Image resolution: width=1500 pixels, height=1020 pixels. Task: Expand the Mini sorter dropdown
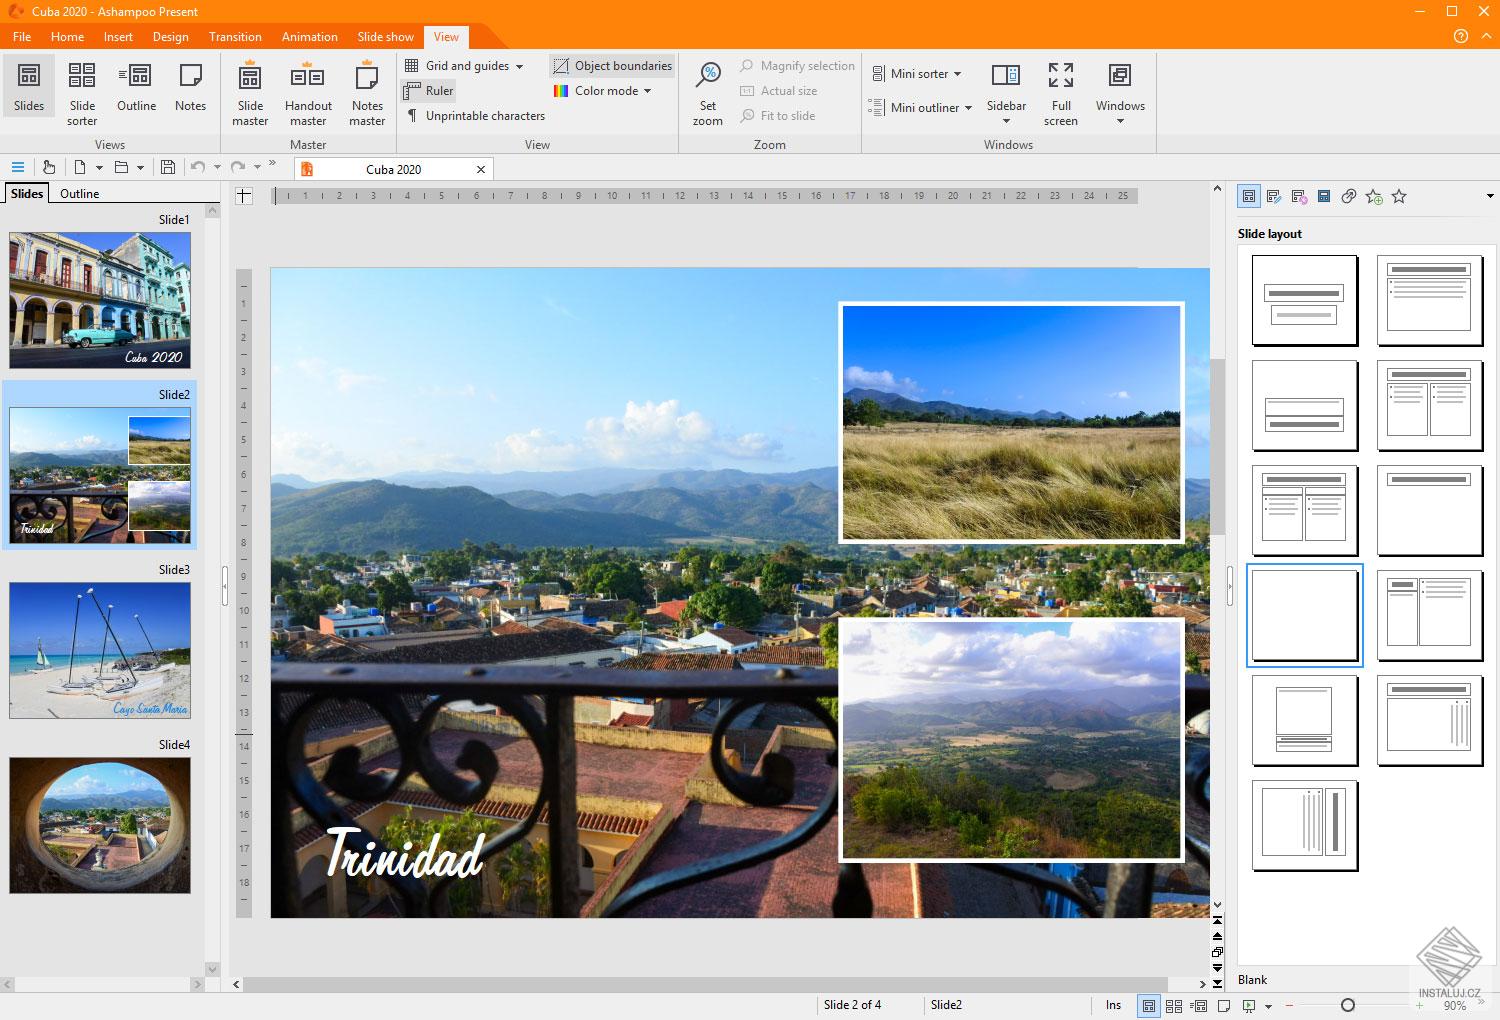pos(957,74)
